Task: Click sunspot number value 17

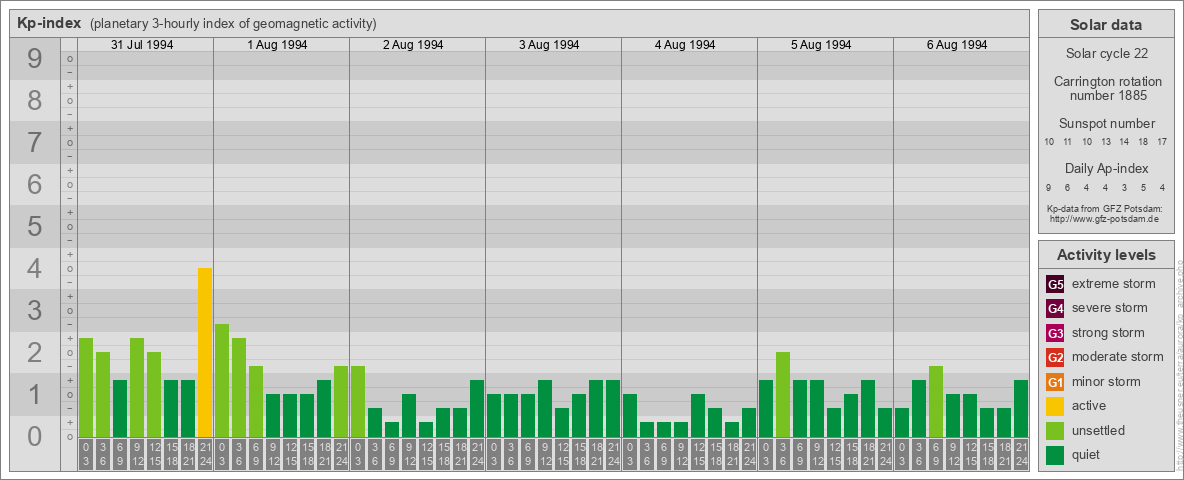Action: pos(1162,142)
